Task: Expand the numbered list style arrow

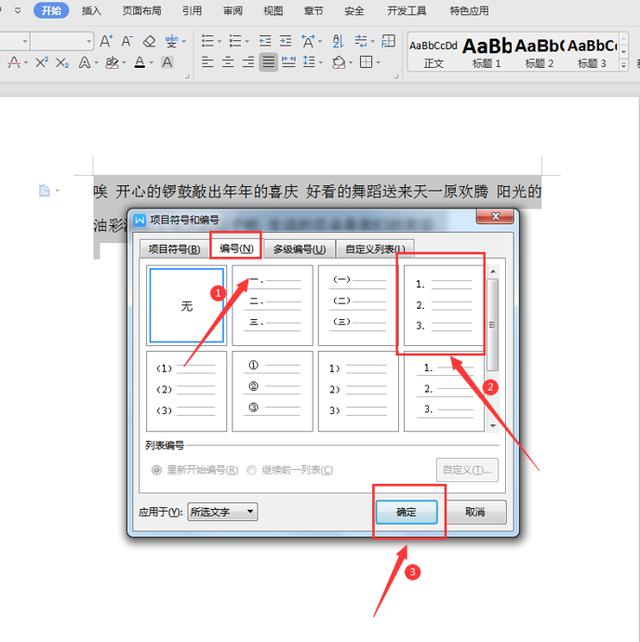Action: click(247, 41)
